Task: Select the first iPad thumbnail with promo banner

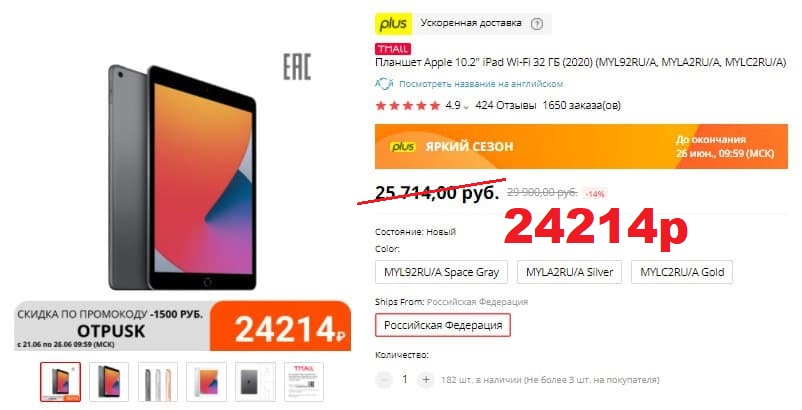Action: 60,382
